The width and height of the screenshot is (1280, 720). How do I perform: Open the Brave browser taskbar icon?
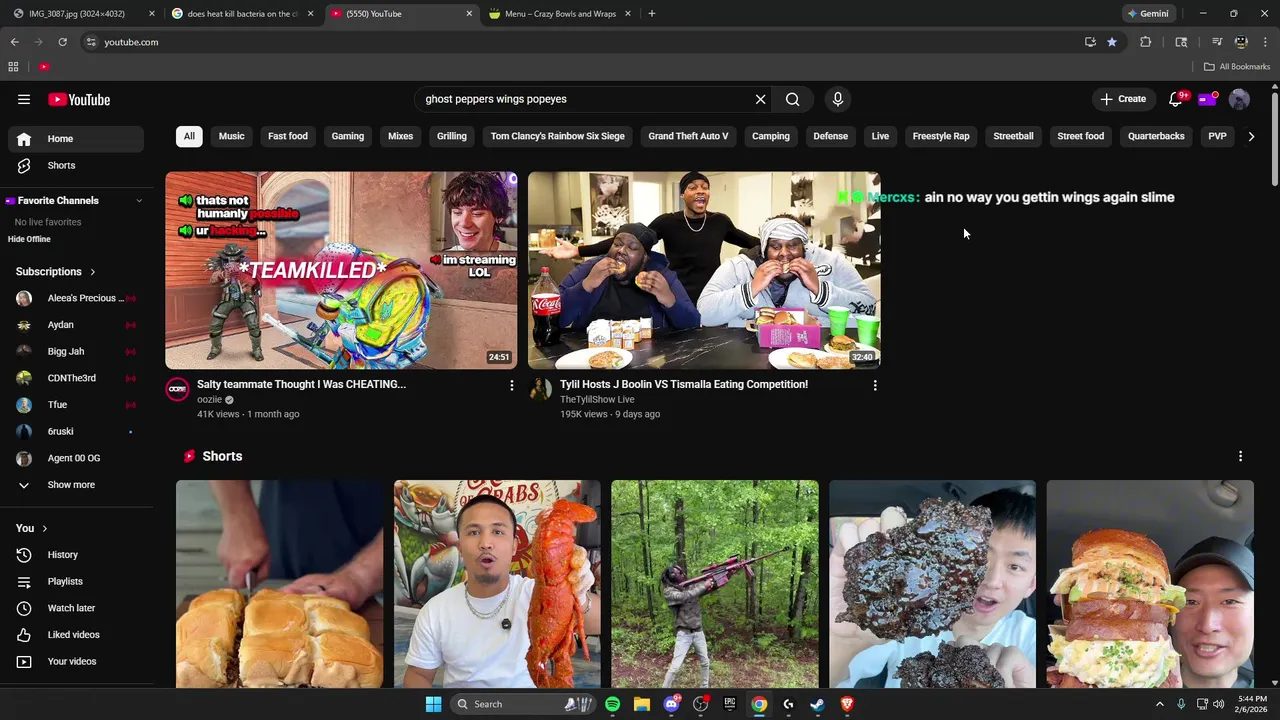[x=847, y=704]
